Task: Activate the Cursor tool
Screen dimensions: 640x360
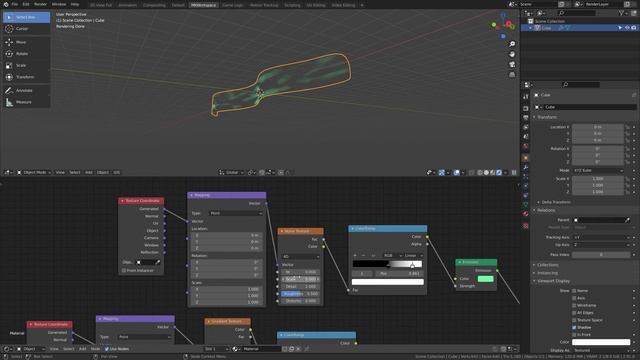Action: (27, 29)
